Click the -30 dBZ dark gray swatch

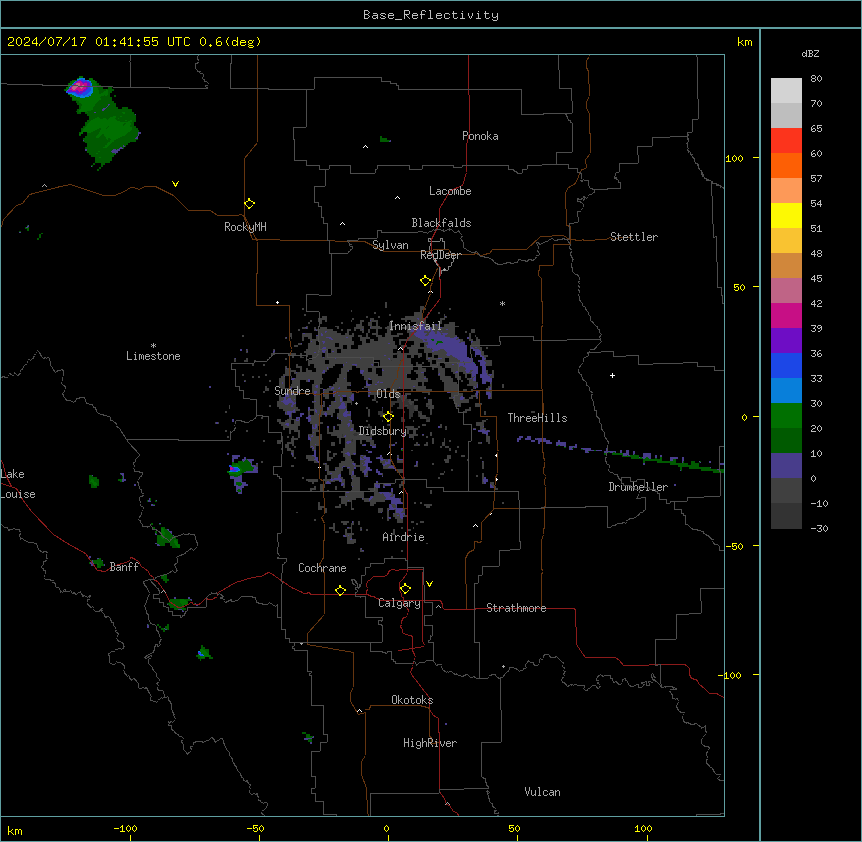786,516
